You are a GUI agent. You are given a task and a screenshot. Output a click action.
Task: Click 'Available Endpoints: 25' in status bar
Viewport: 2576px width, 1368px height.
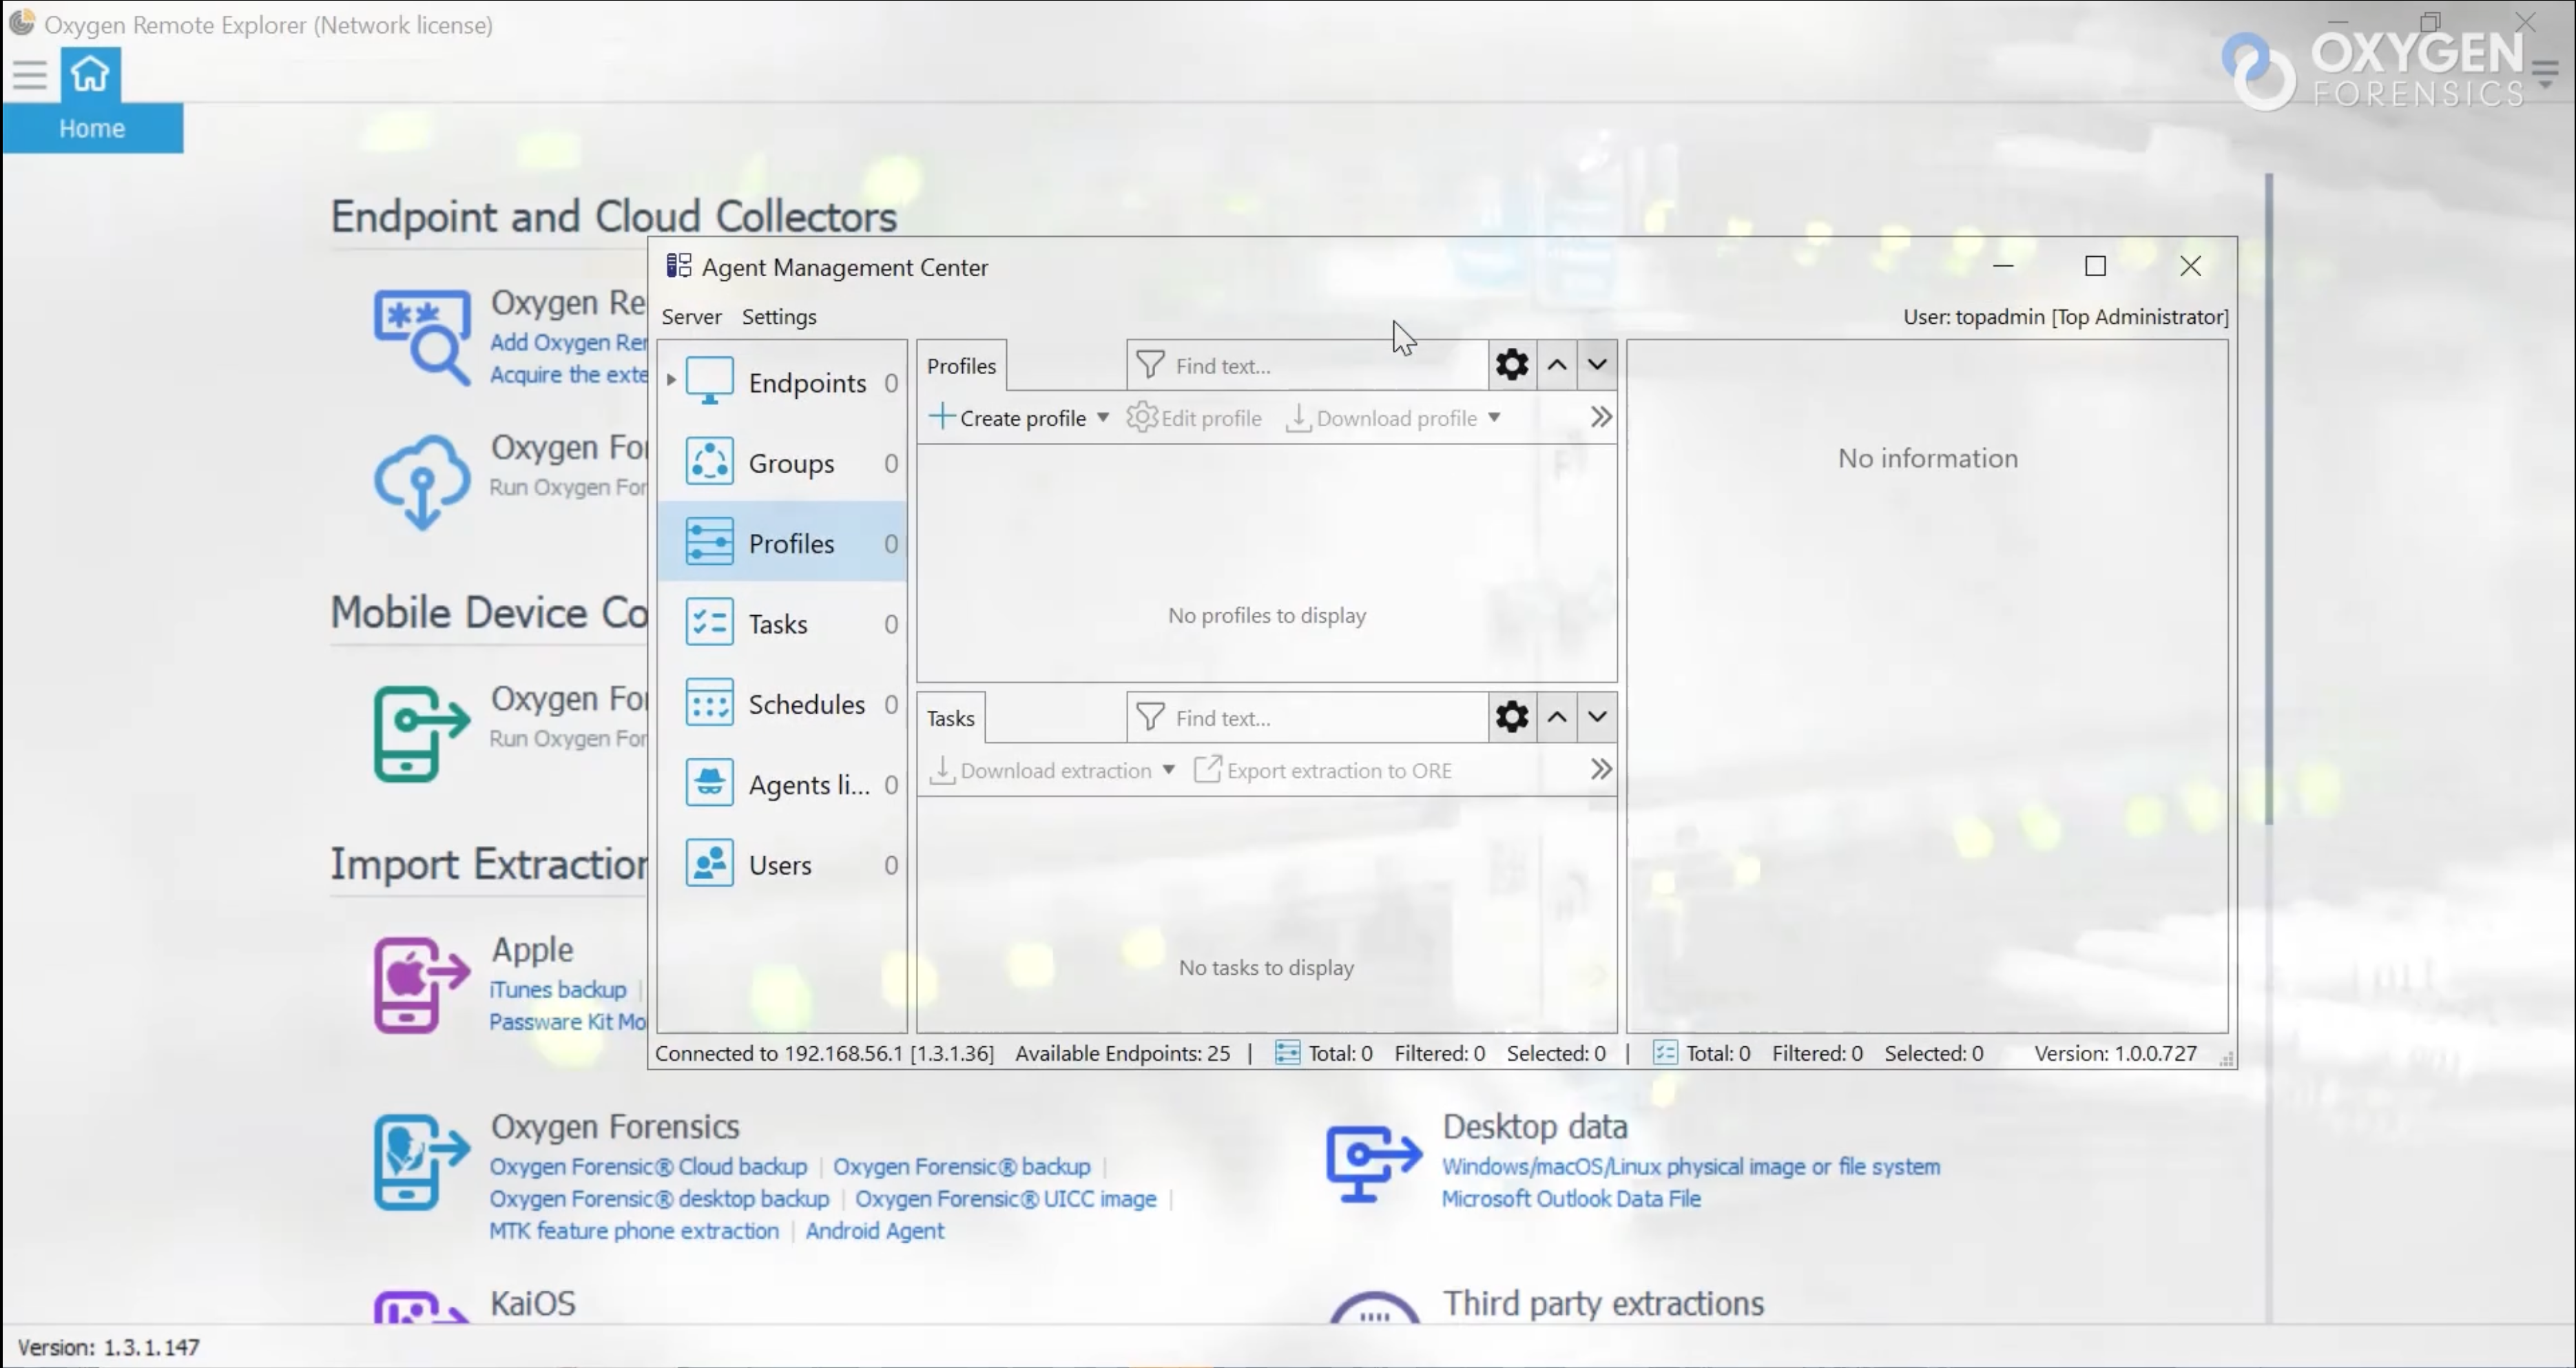[x=1123, y=1053]
